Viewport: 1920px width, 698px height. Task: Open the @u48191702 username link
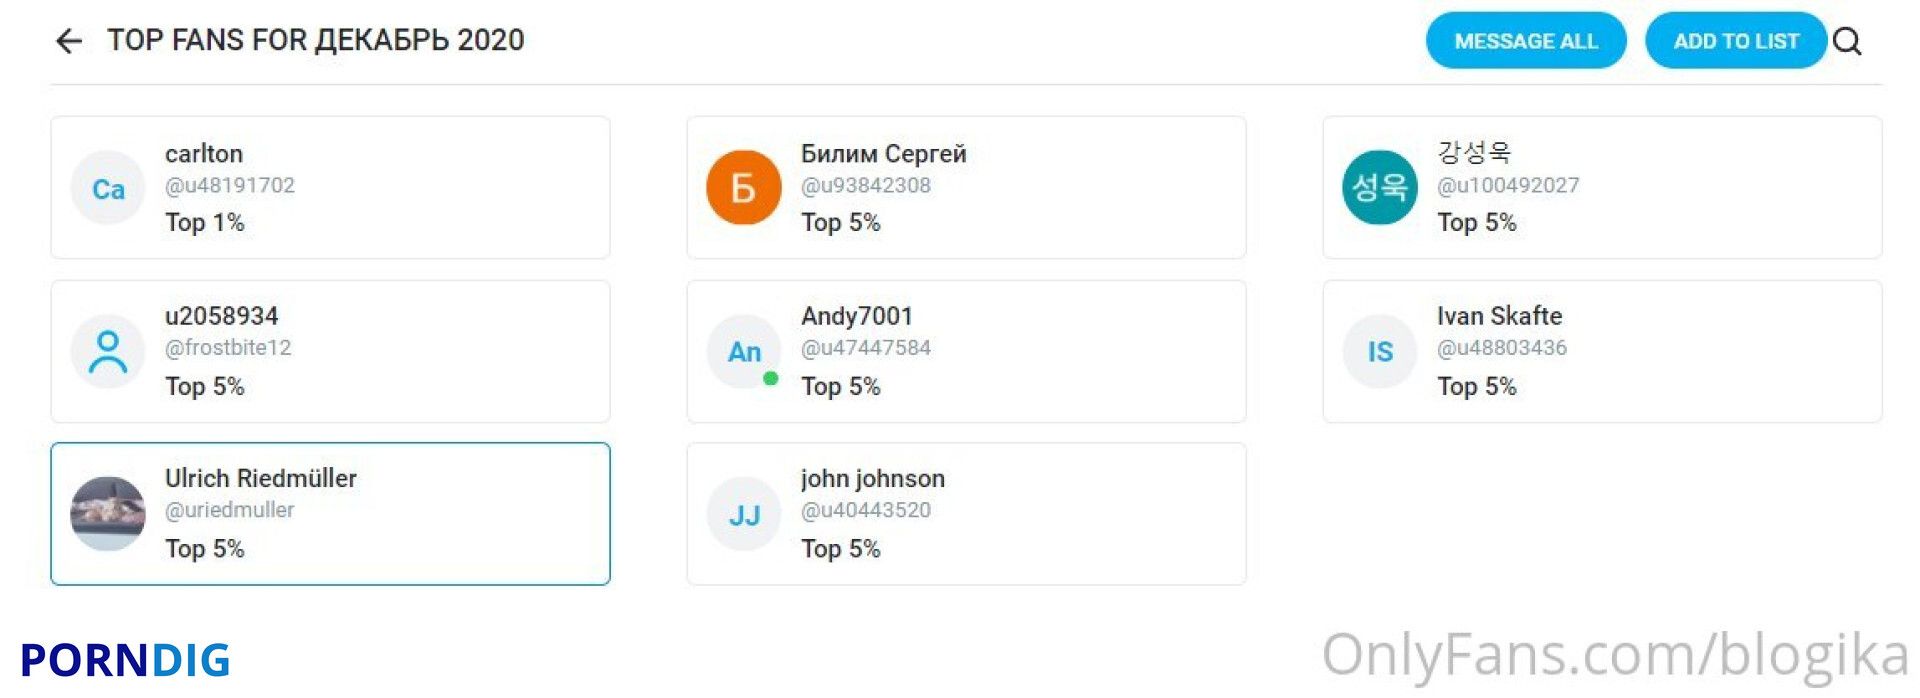(230, 186)
